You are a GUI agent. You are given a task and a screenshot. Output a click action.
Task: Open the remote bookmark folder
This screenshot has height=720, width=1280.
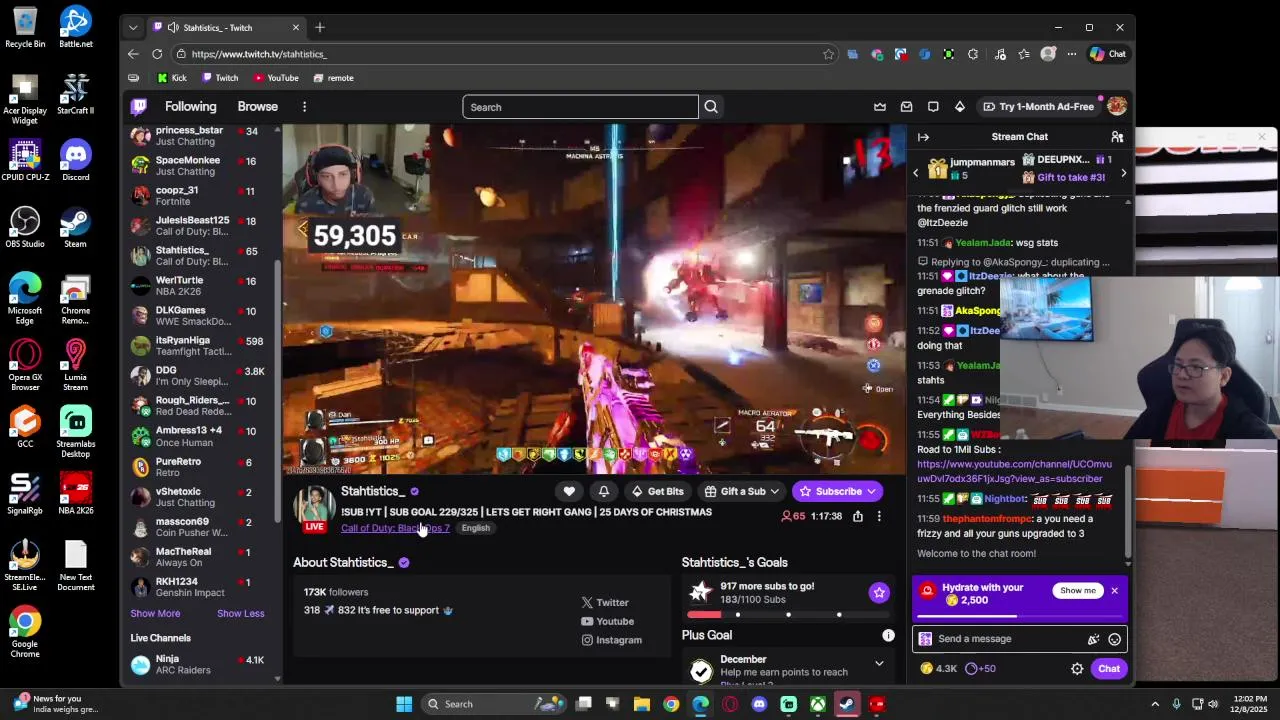pos(333,78)
